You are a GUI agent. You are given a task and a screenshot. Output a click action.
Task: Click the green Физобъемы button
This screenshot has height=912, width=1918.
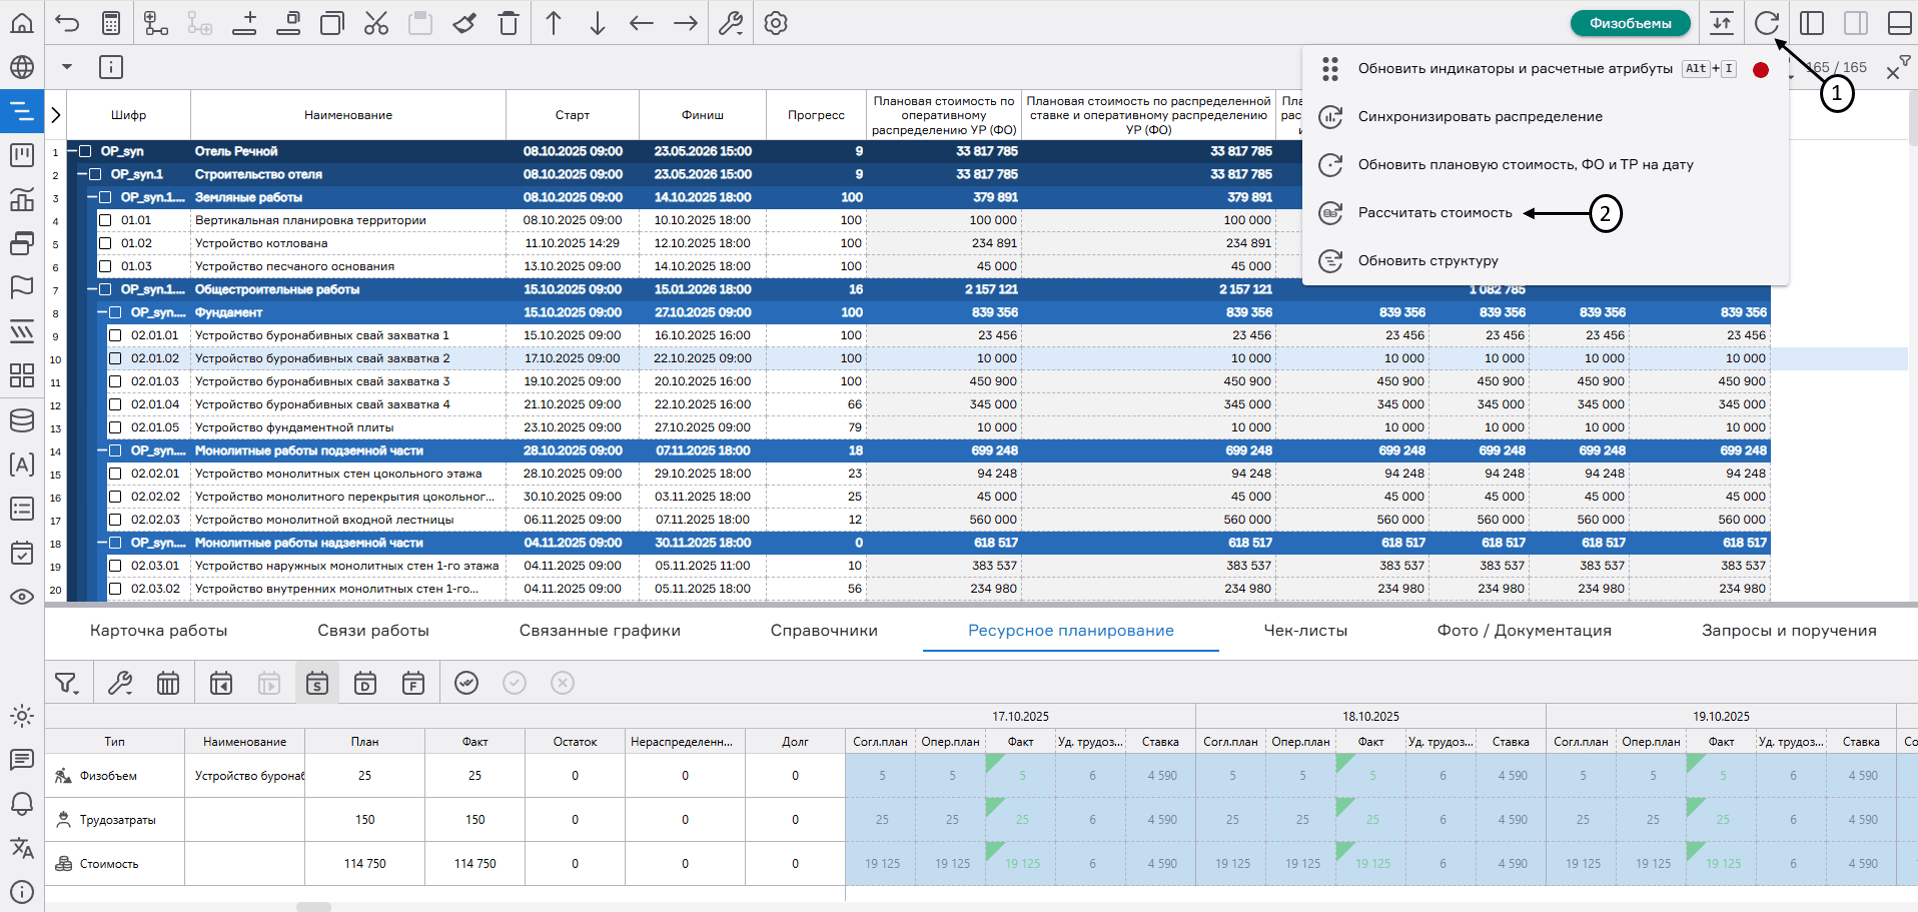[x=1629, y=23]
